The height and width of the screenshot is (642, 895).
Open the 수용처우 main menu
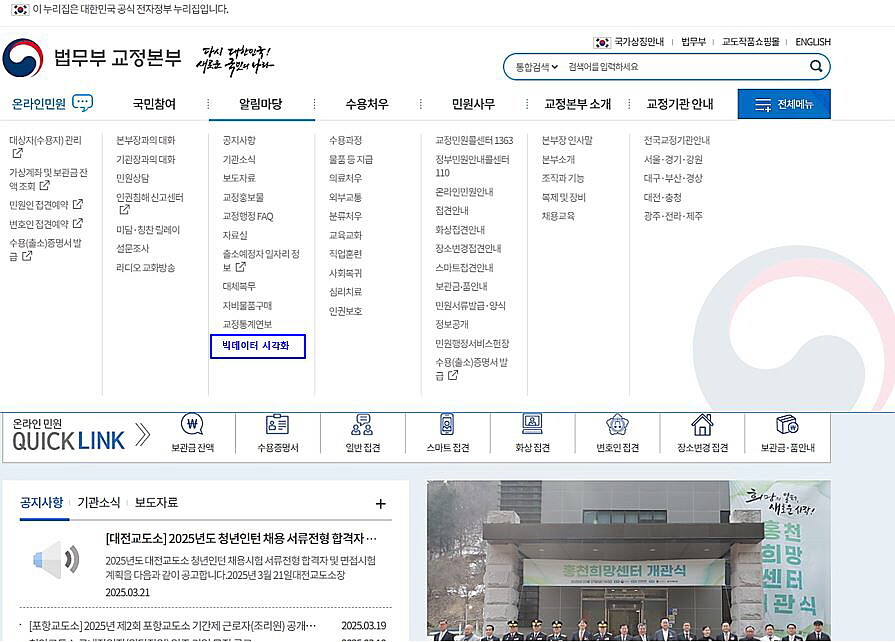[367, 104]
